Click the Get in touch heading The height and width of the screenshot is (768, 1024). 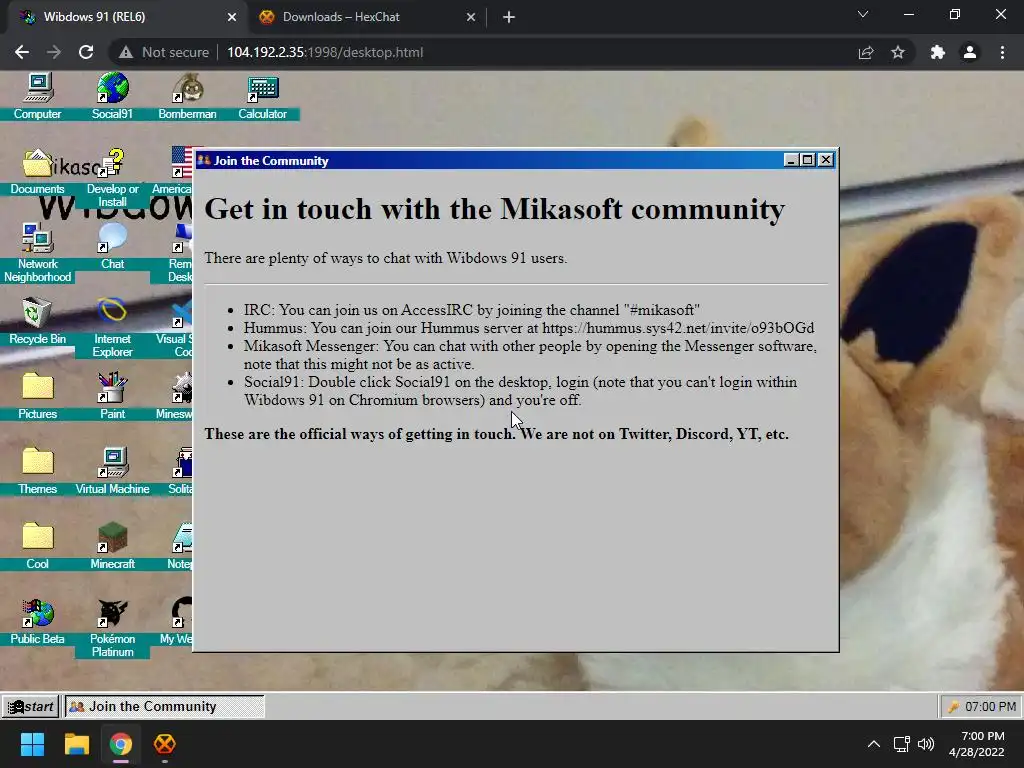[494, 209]
